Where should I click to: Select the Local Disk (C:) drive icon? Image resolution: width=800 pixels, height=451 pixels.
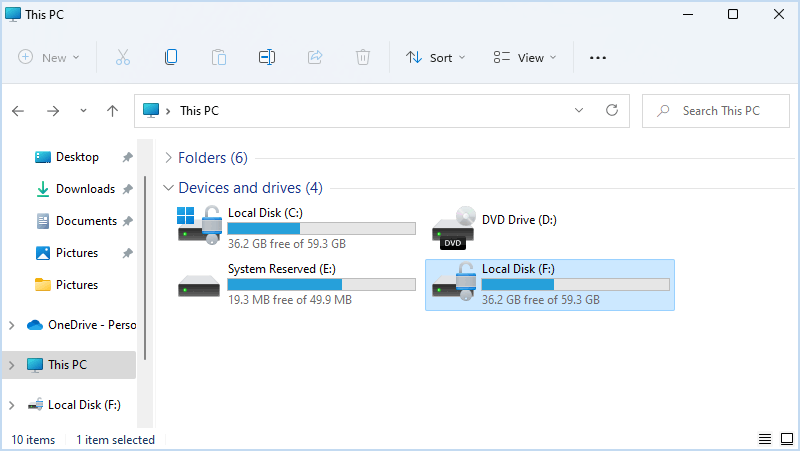click(200, 225)
